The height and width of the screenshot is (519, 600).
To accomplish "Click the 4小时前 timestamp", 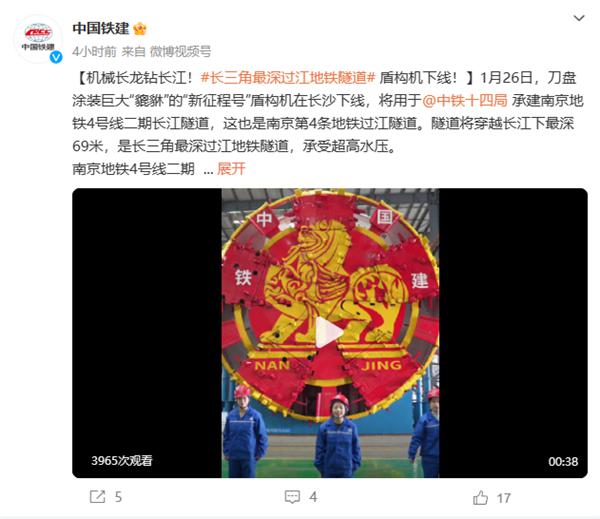I will click(94, 51).
